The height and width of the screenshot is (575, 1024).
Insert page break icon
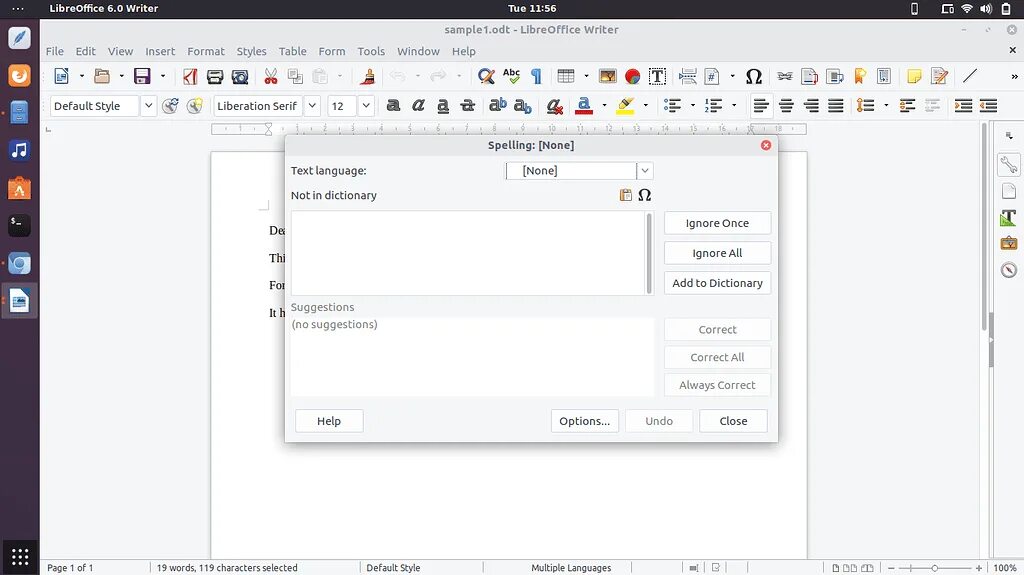687,76
